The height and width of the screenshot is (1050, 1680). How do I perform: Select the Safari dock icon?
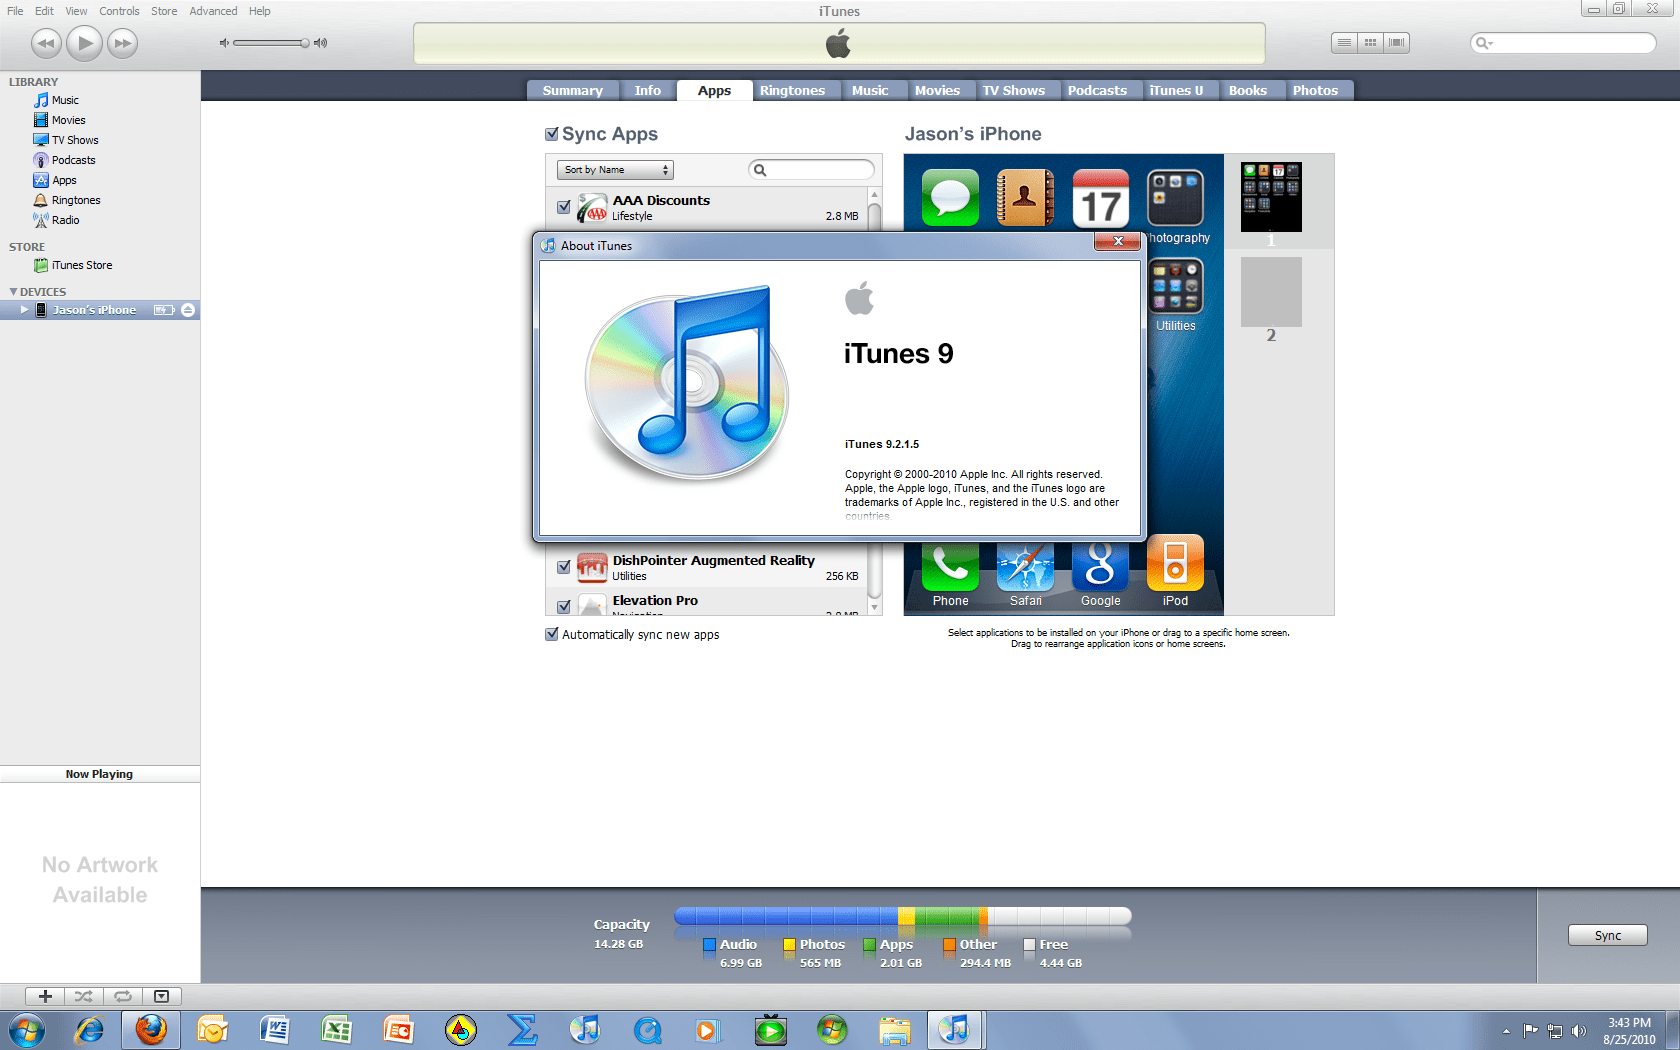pos(1025,567)
